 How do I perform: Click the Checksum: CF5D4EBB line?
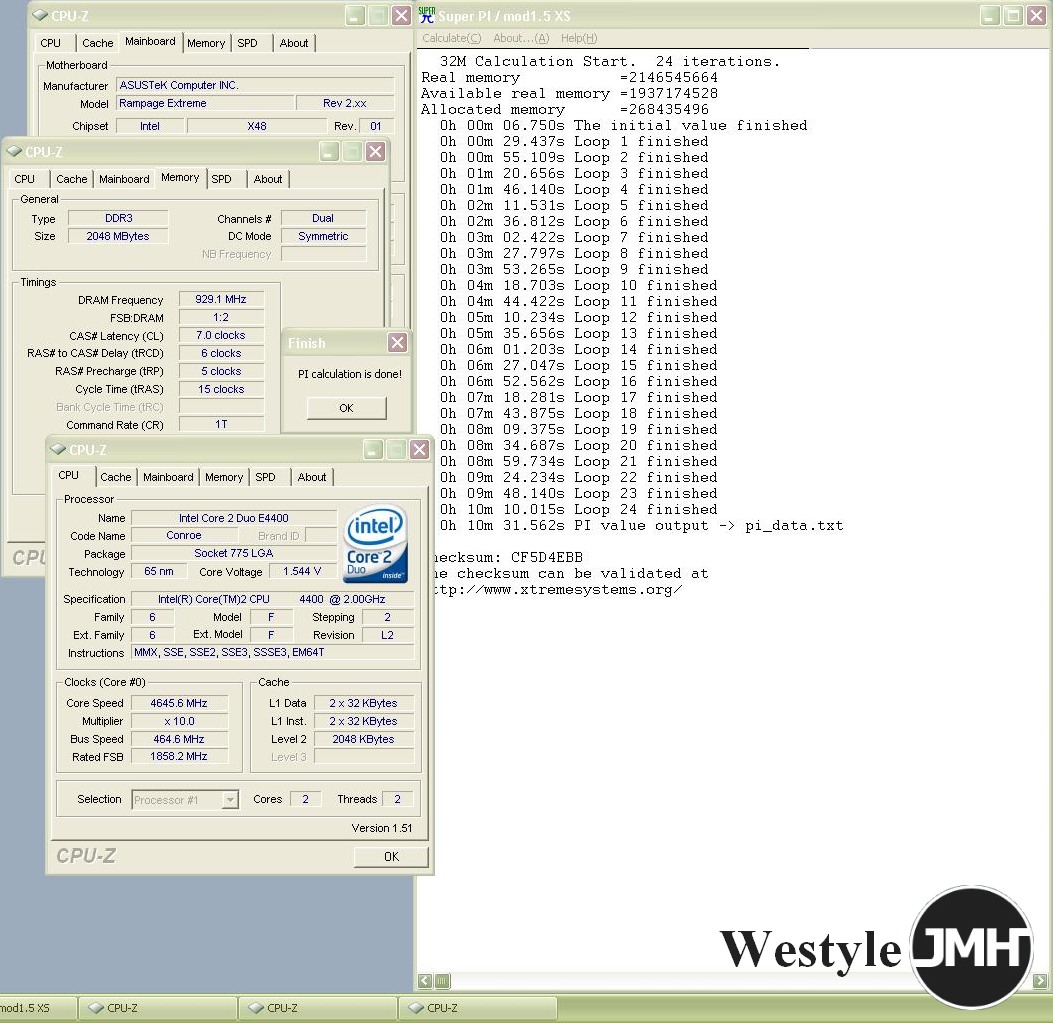click(x=507, y=557)
